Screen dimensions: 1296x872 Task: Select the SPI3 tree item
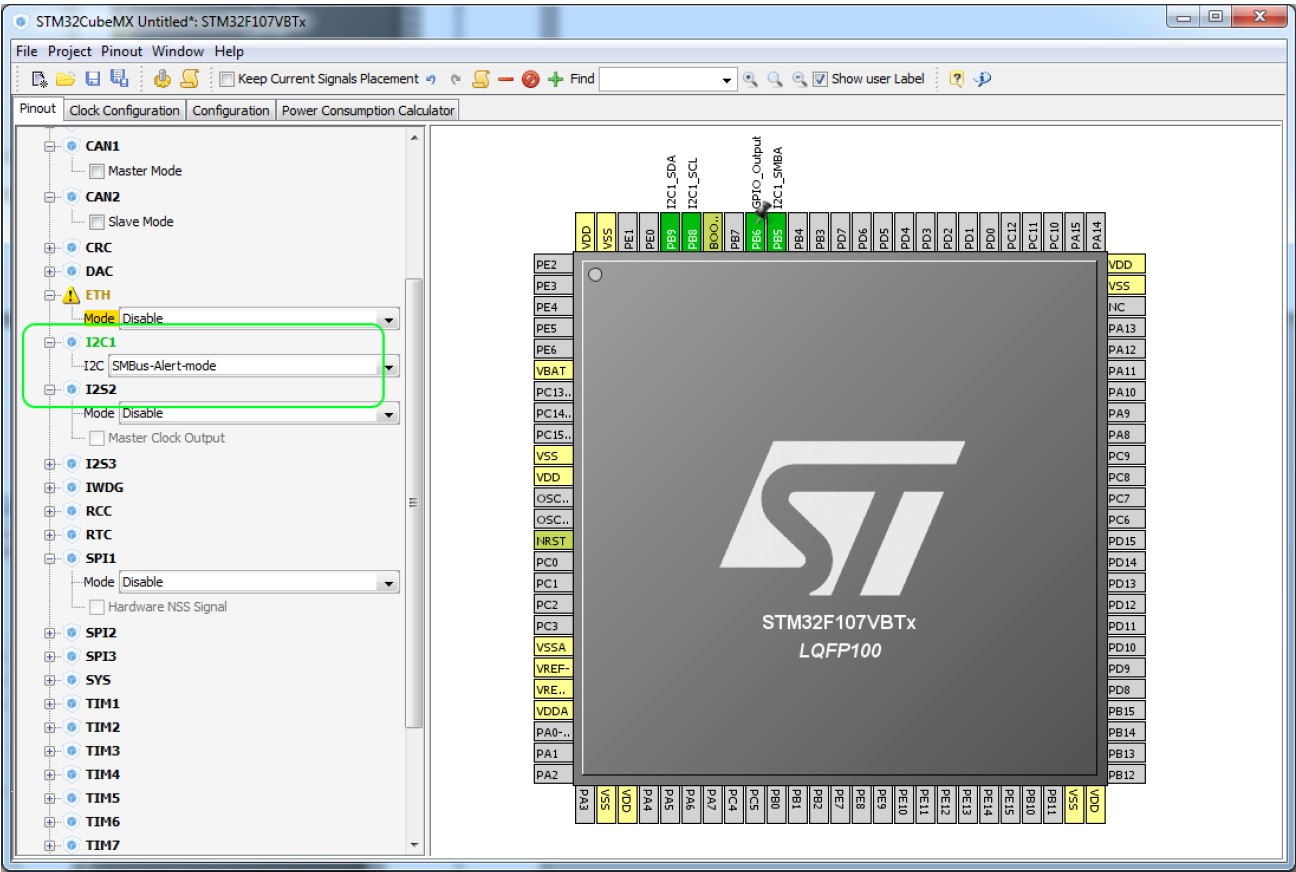click(x=101, y=657)
